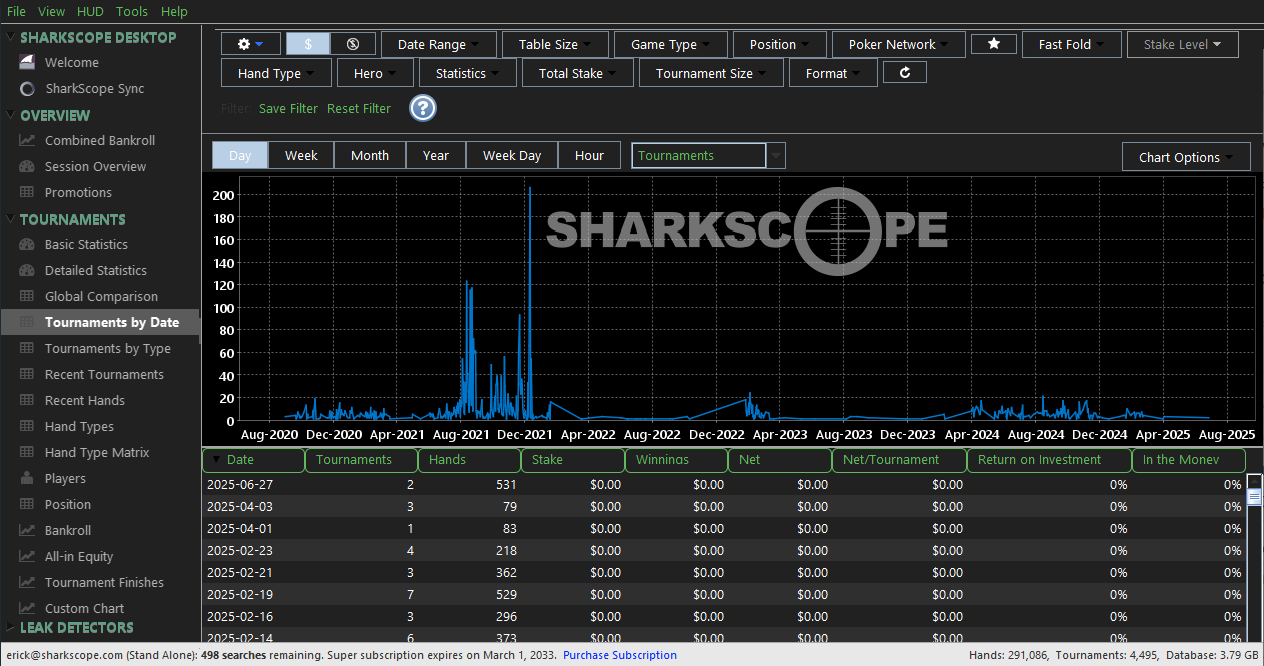The height and width of the screenshot is (666, 1264).
Task: Open the Tools menu
Action: click(131, 11)
